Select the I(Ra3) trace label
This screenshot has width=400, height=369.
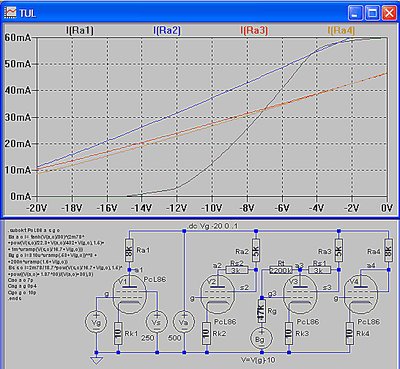click(254, 30)
